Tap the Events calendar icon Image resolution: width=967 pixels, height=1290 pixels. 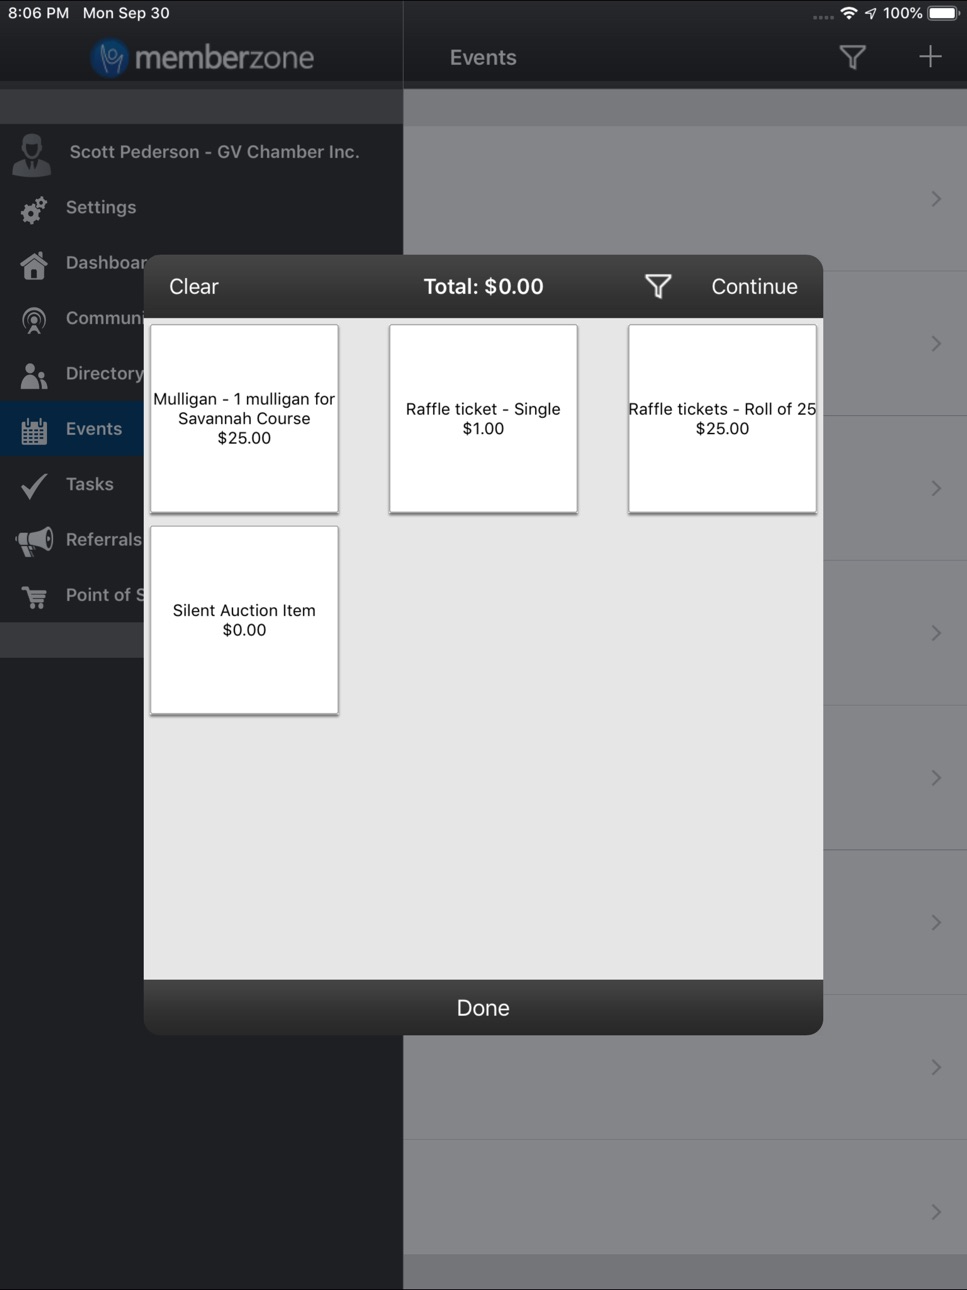(x=34, y=430)
